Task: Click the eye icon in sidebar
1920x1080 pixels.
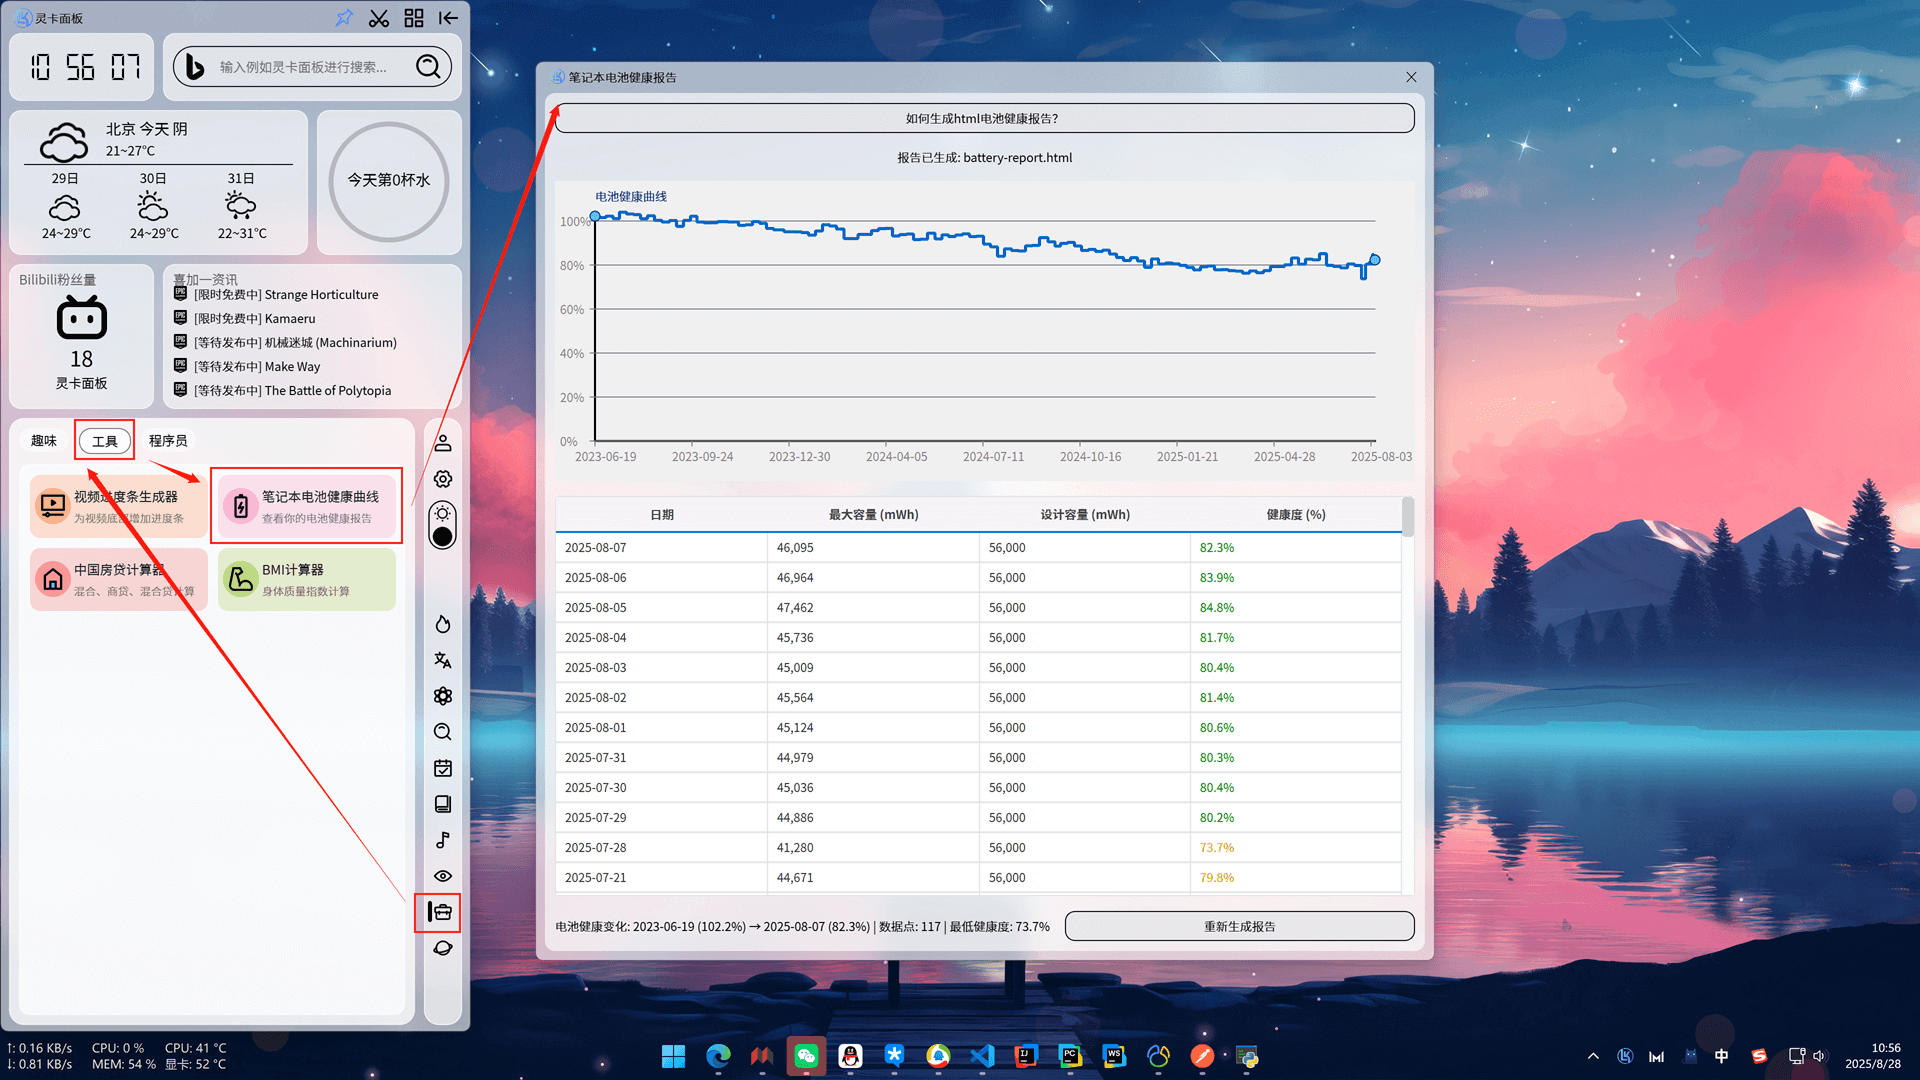Action: (443, 876)
